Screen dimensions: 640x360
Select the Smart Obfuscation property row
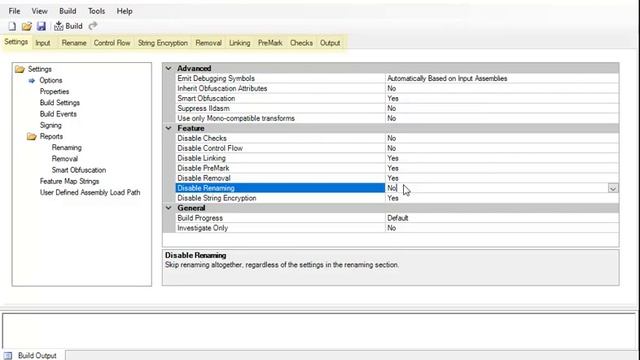pos(280,98)
